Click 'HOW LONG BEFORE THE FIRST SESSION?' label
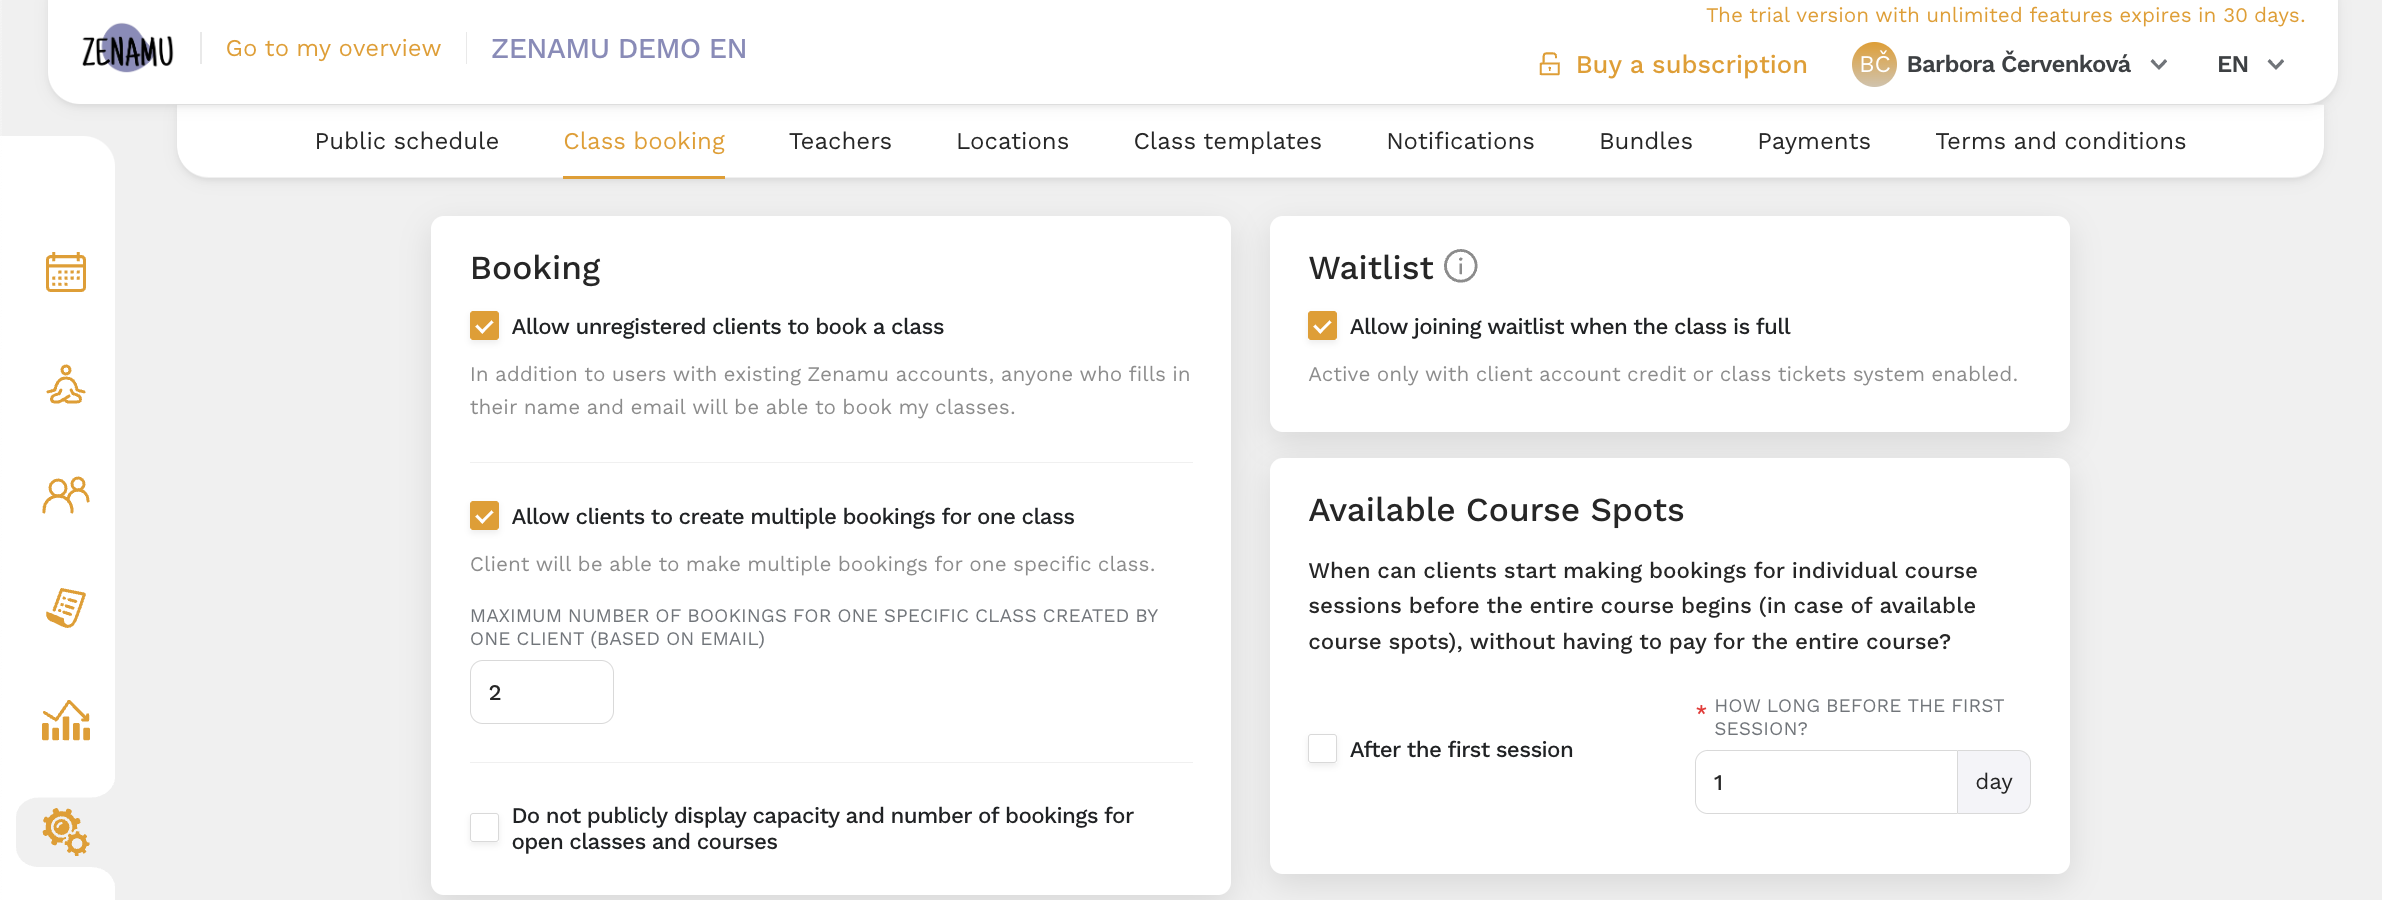The height and width of the screenshot is (900, 2382). pyautogui.click(x=1859, y=717)
